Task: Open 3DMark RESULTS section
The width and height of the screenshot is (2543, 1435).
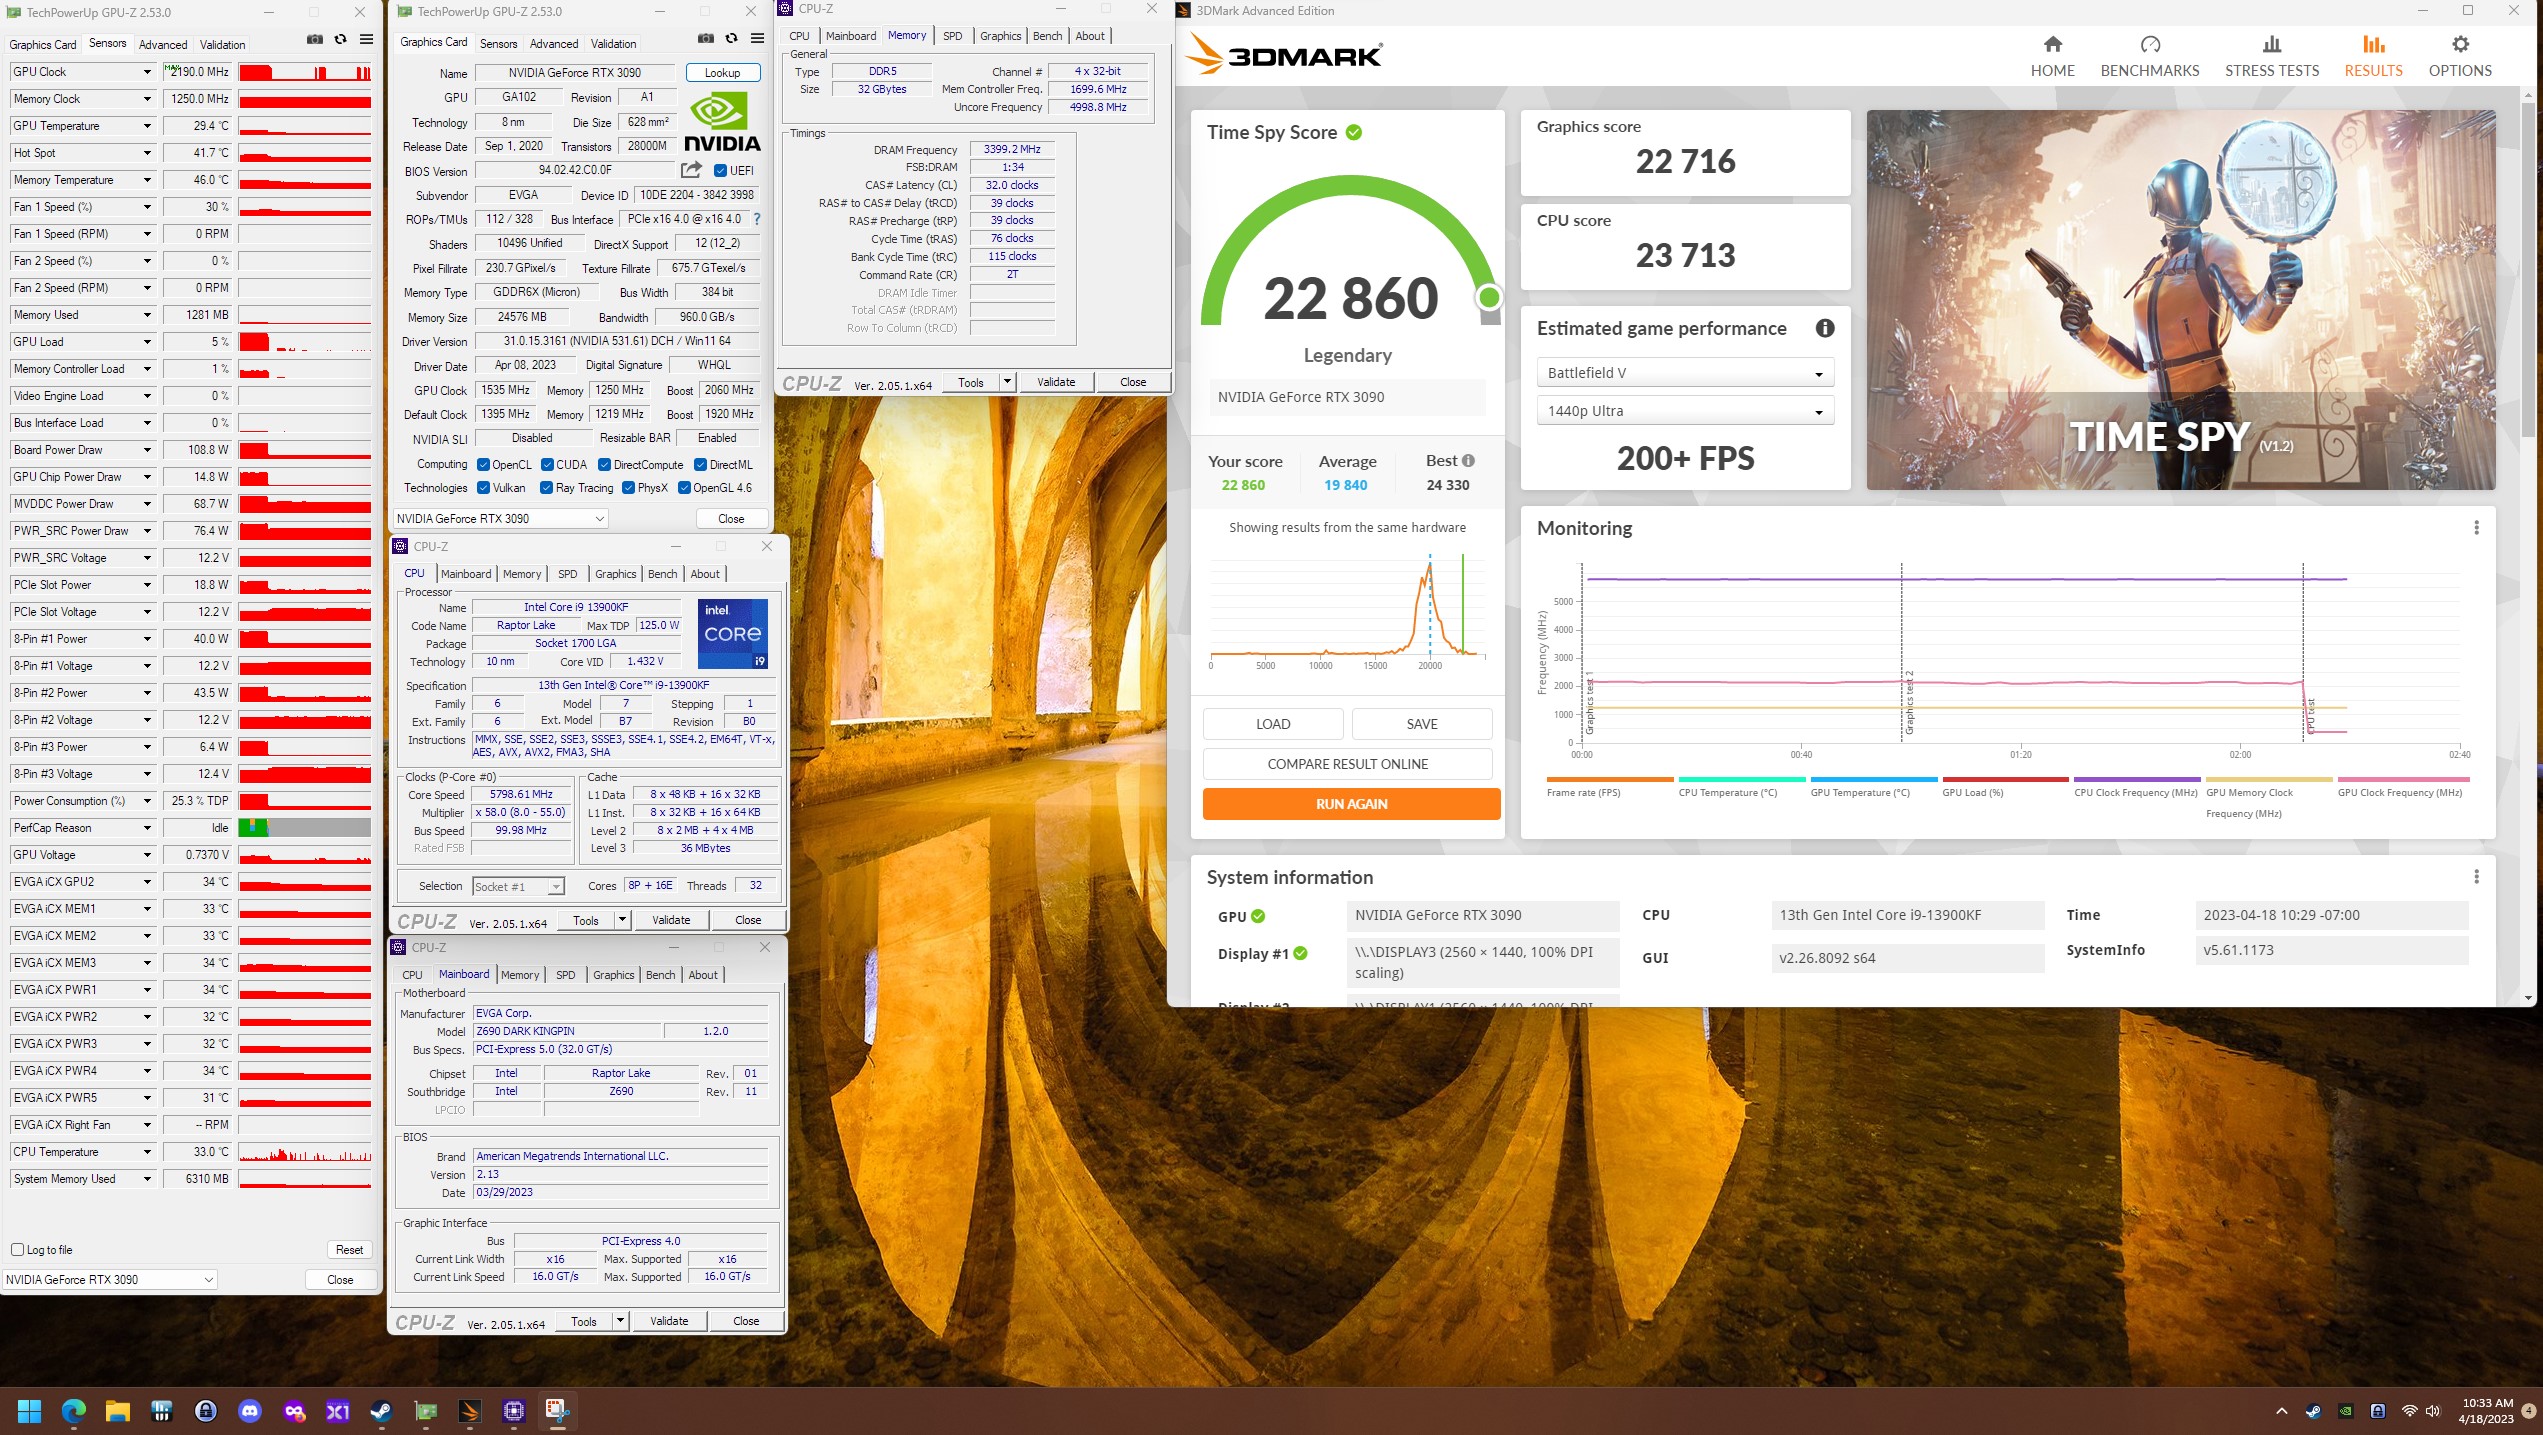Action: (2373, 56)
